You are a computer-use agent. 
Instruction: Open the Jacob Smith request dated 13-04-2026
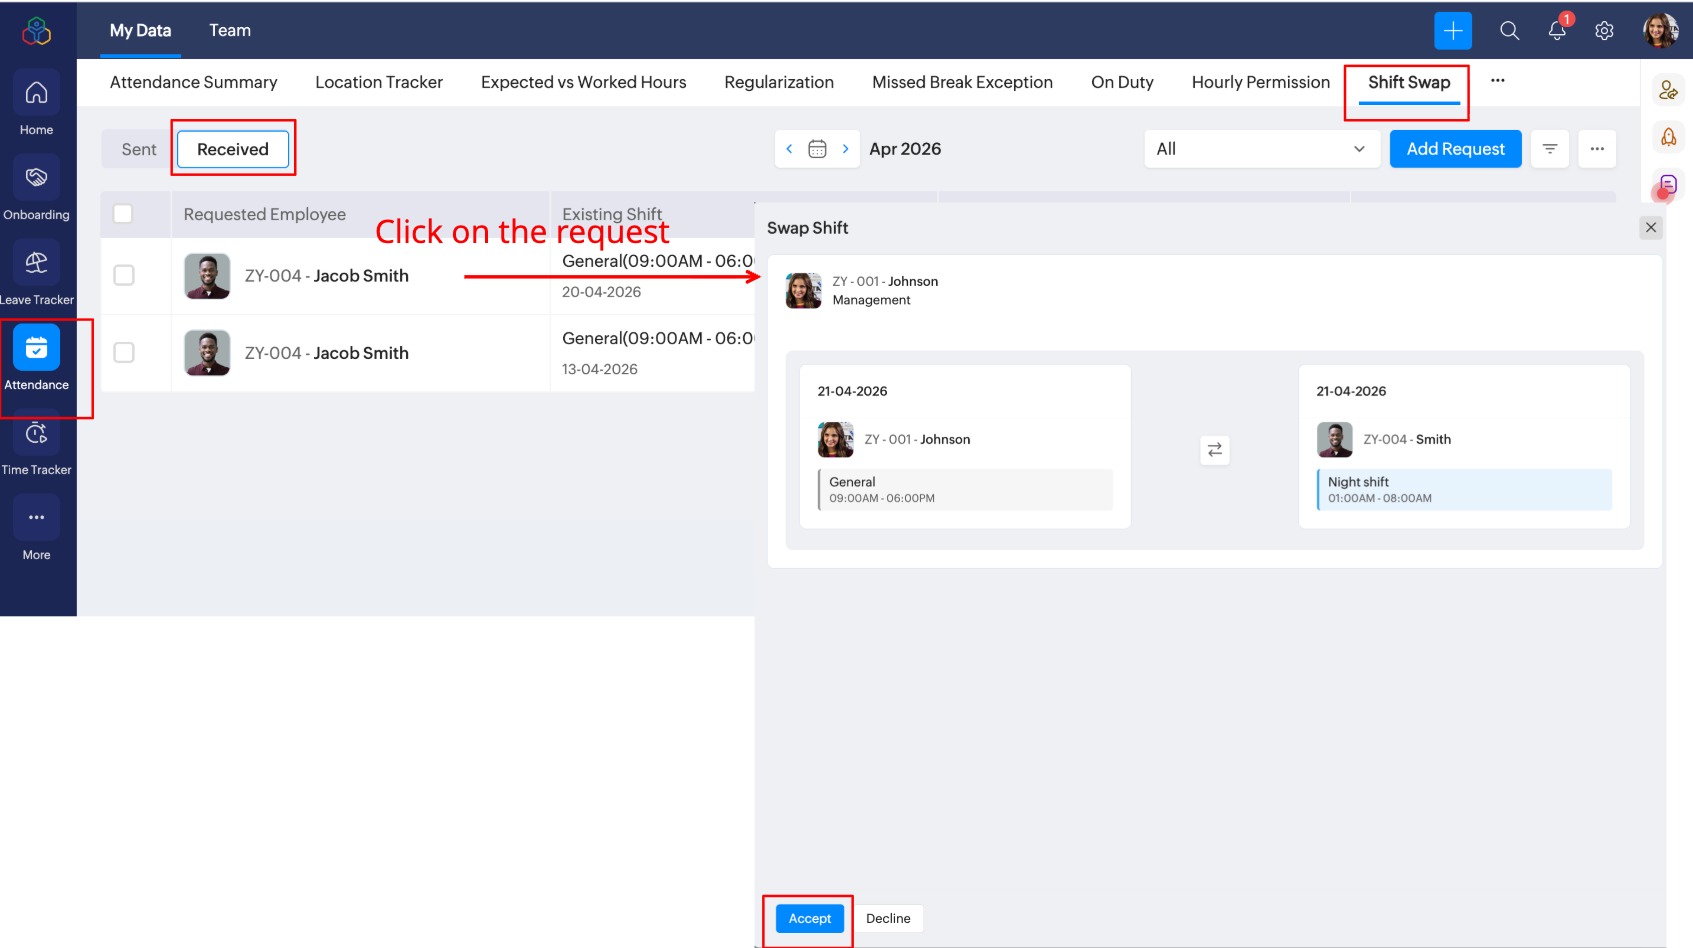pos(428,353)
